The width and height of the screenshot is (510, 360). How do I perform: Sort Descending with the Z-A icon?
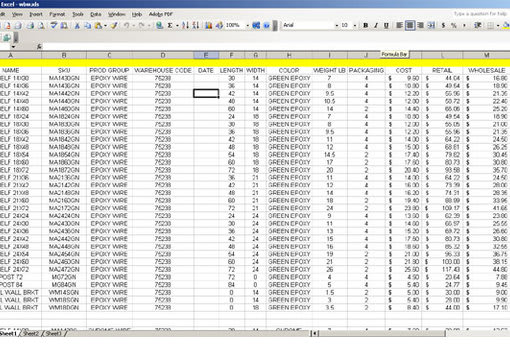[196, 25]
